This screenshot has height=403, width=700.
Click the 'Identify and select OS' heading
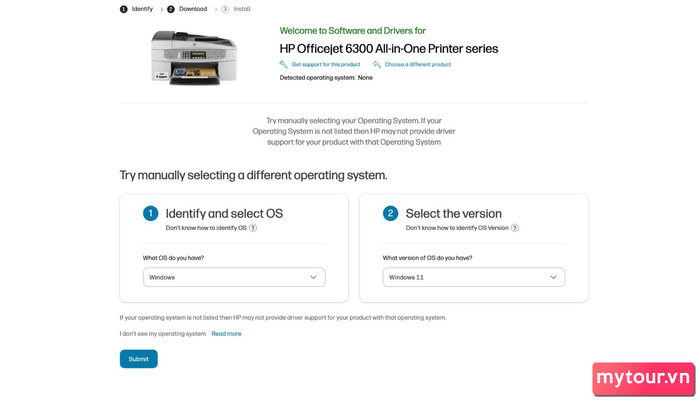pos(224,213)
